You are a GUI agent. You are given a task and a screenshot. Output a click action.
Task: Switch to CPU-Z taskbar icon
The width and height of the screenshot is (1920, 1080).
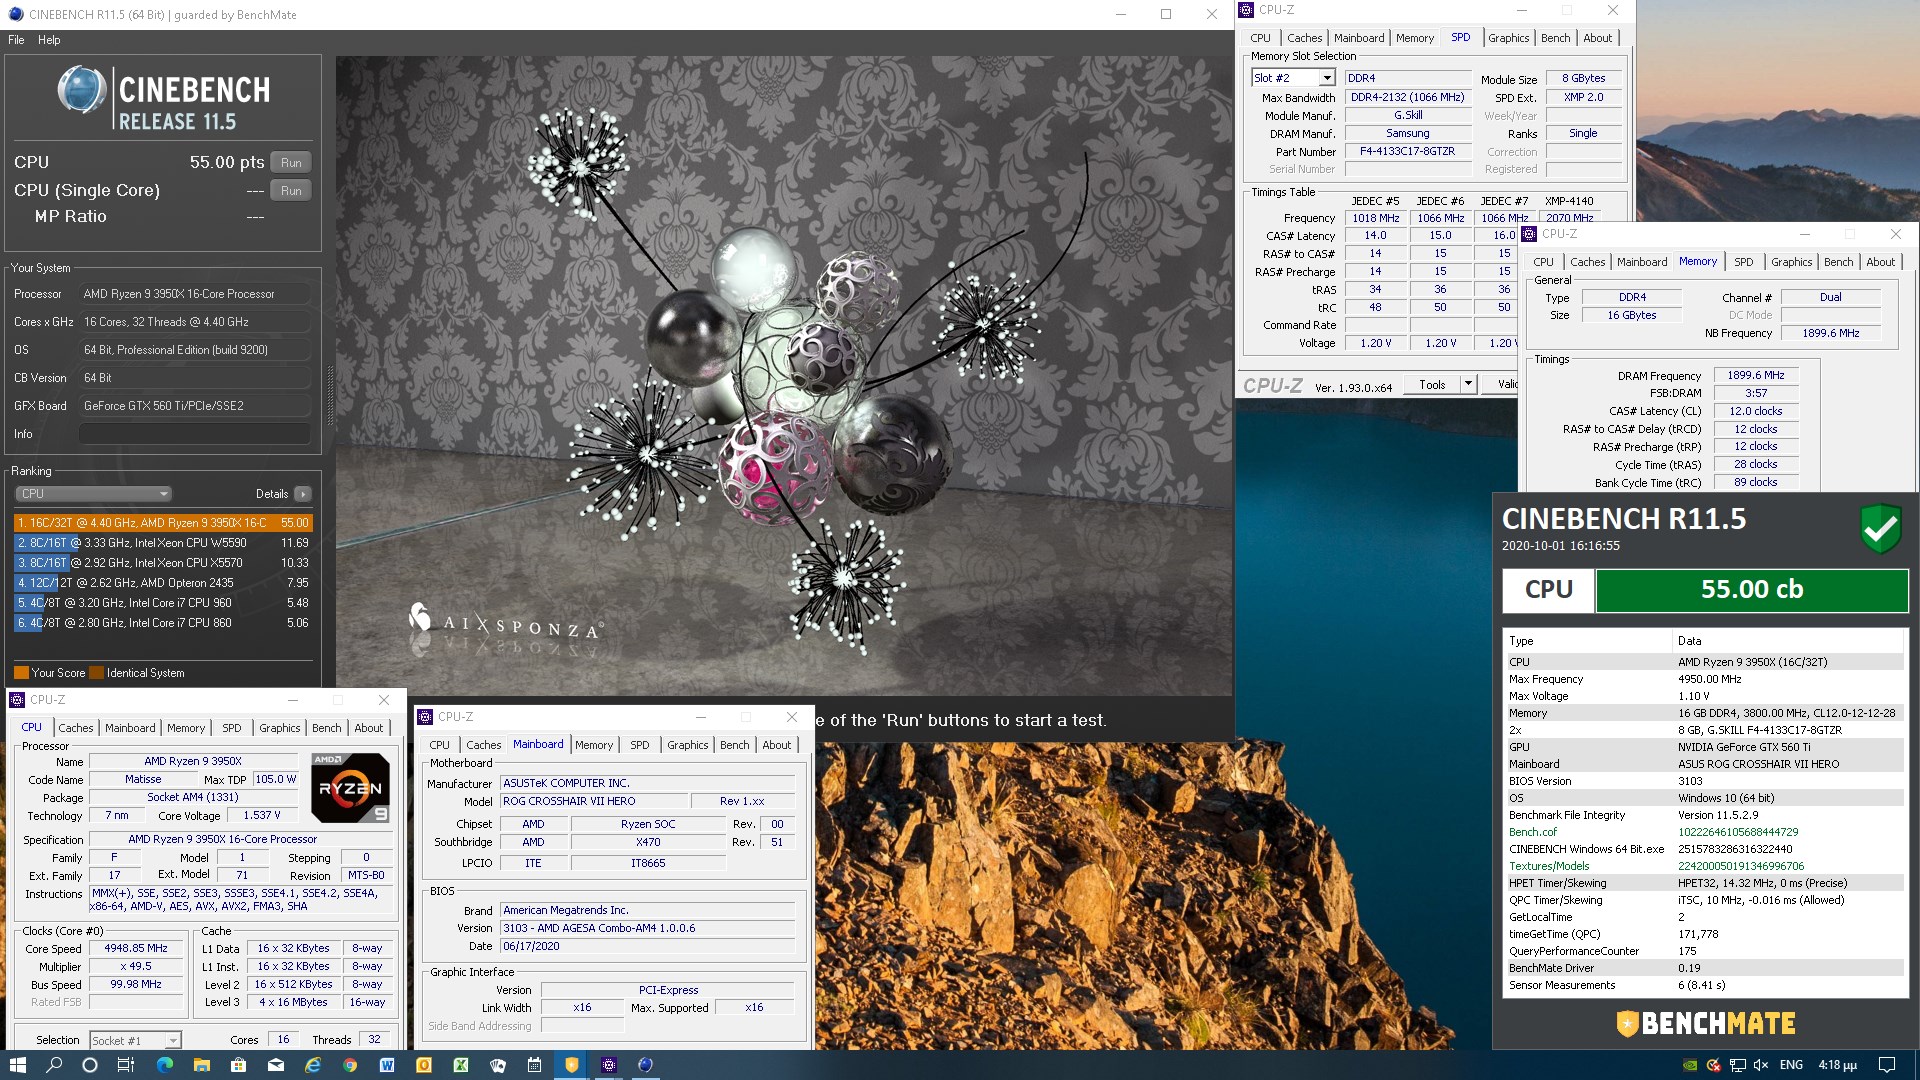coord(608,1065)
